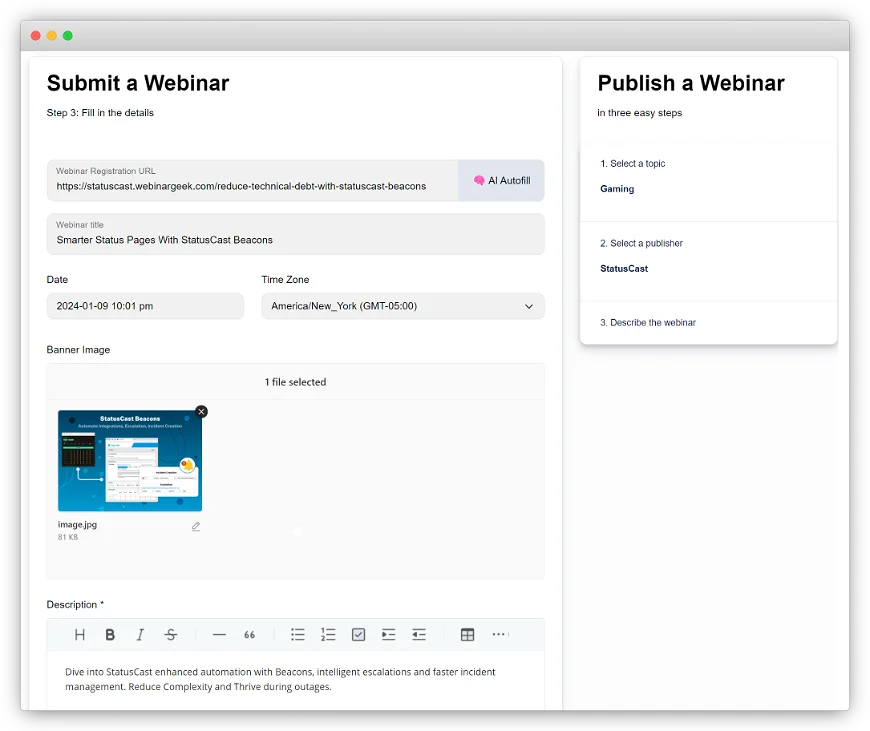The height and width of the screenshot is (731, 870).
Task: Insert a block quote
Action: coord(250,634)
